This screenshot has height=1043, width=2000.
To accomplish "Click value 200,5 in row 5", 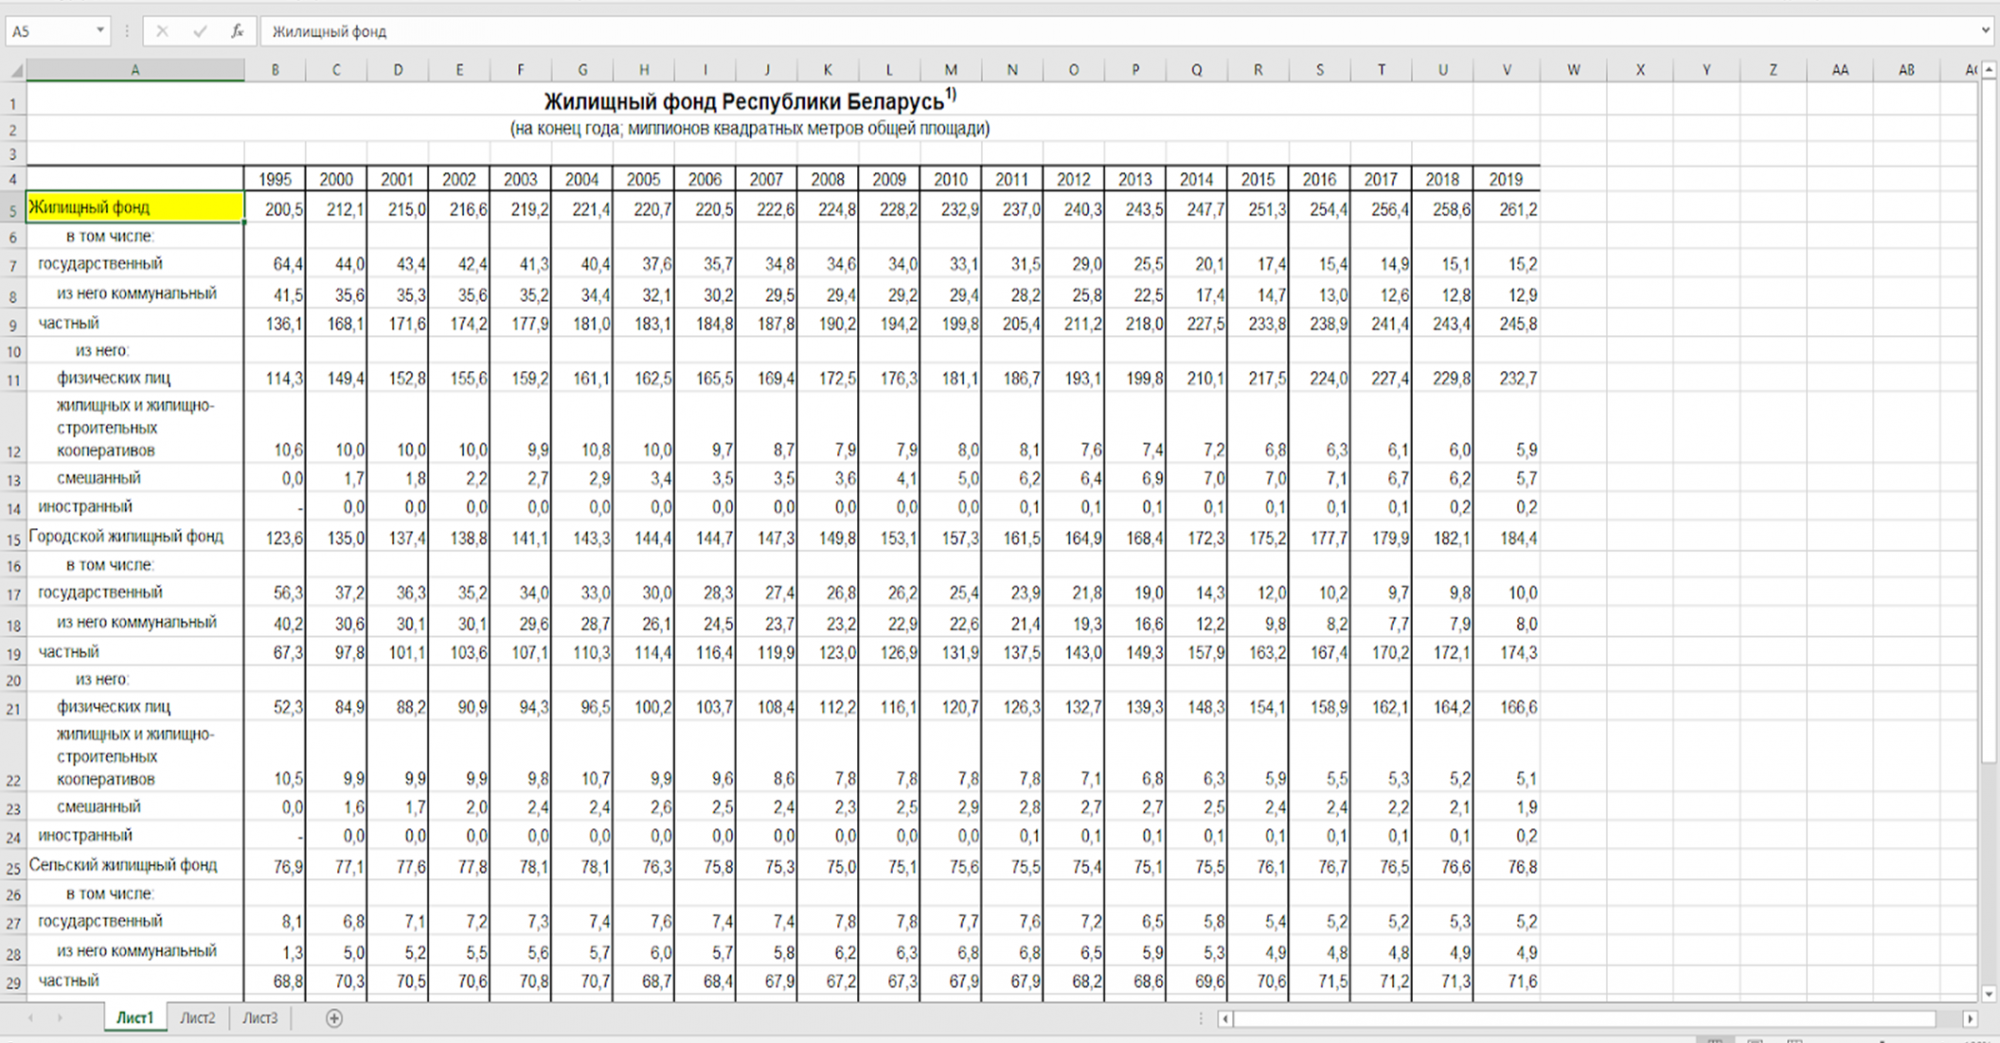I will (x=284, y=209).
